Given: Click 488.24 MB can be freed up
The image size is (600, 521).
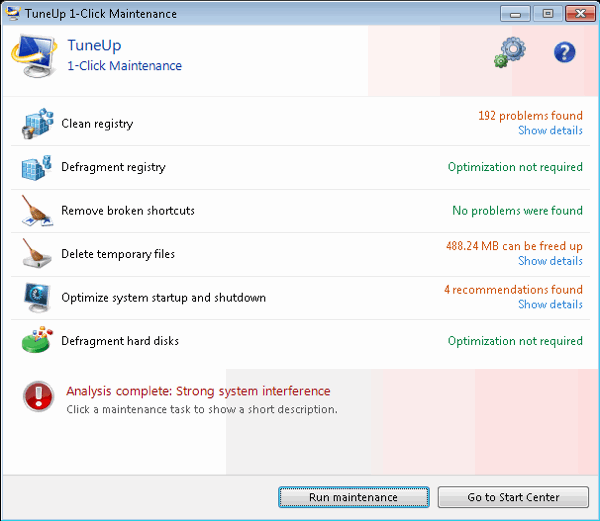Looking at the screenshot, I should pyautogui.click(x=514, y=246).
